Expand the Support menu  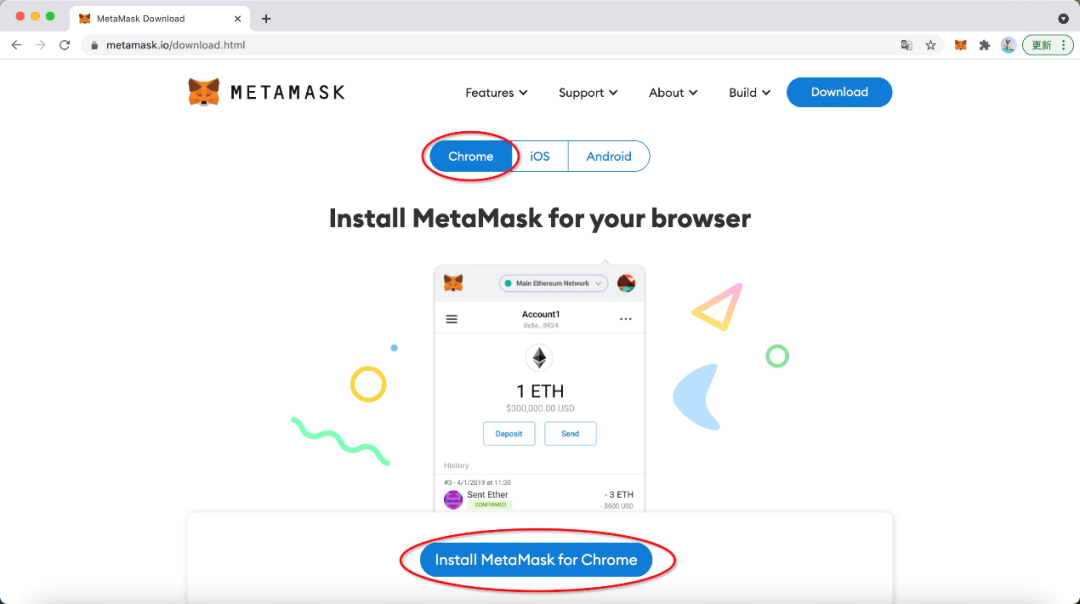(x=588, y=92)
